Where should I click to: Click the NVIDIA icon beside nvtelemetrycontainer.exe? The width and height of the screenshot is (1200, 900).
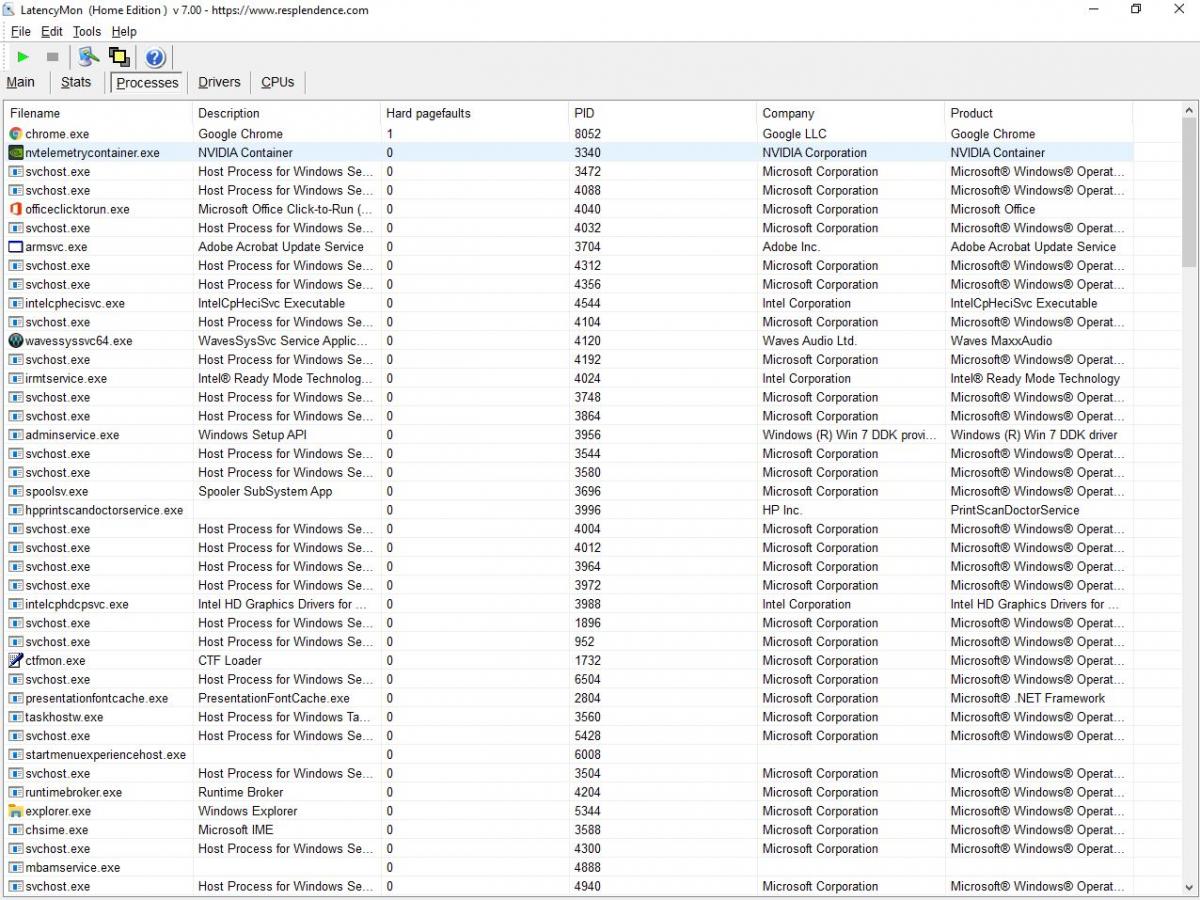[16, 153]
